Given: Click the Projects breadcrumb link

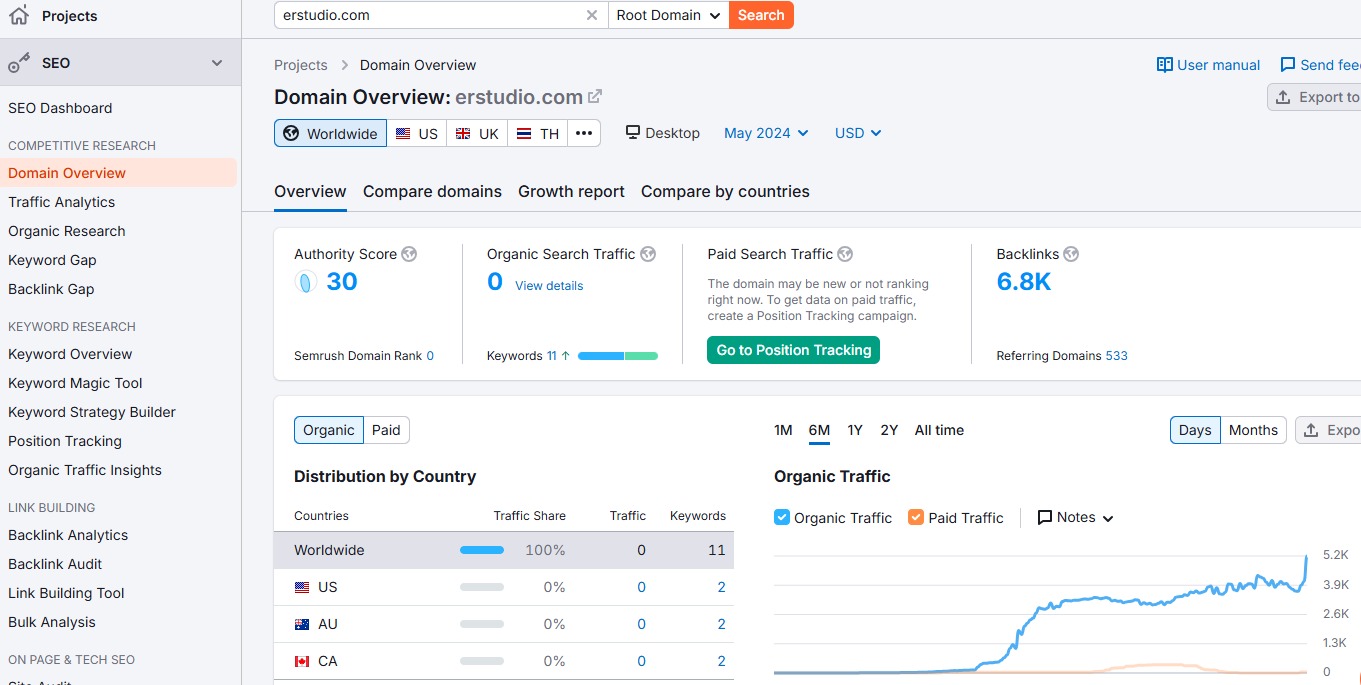Looking at the screenshot, I should point(301,65).
